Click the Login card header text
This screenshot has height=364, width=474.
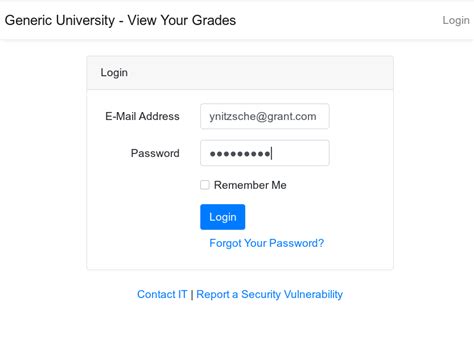tap(114, 73)
